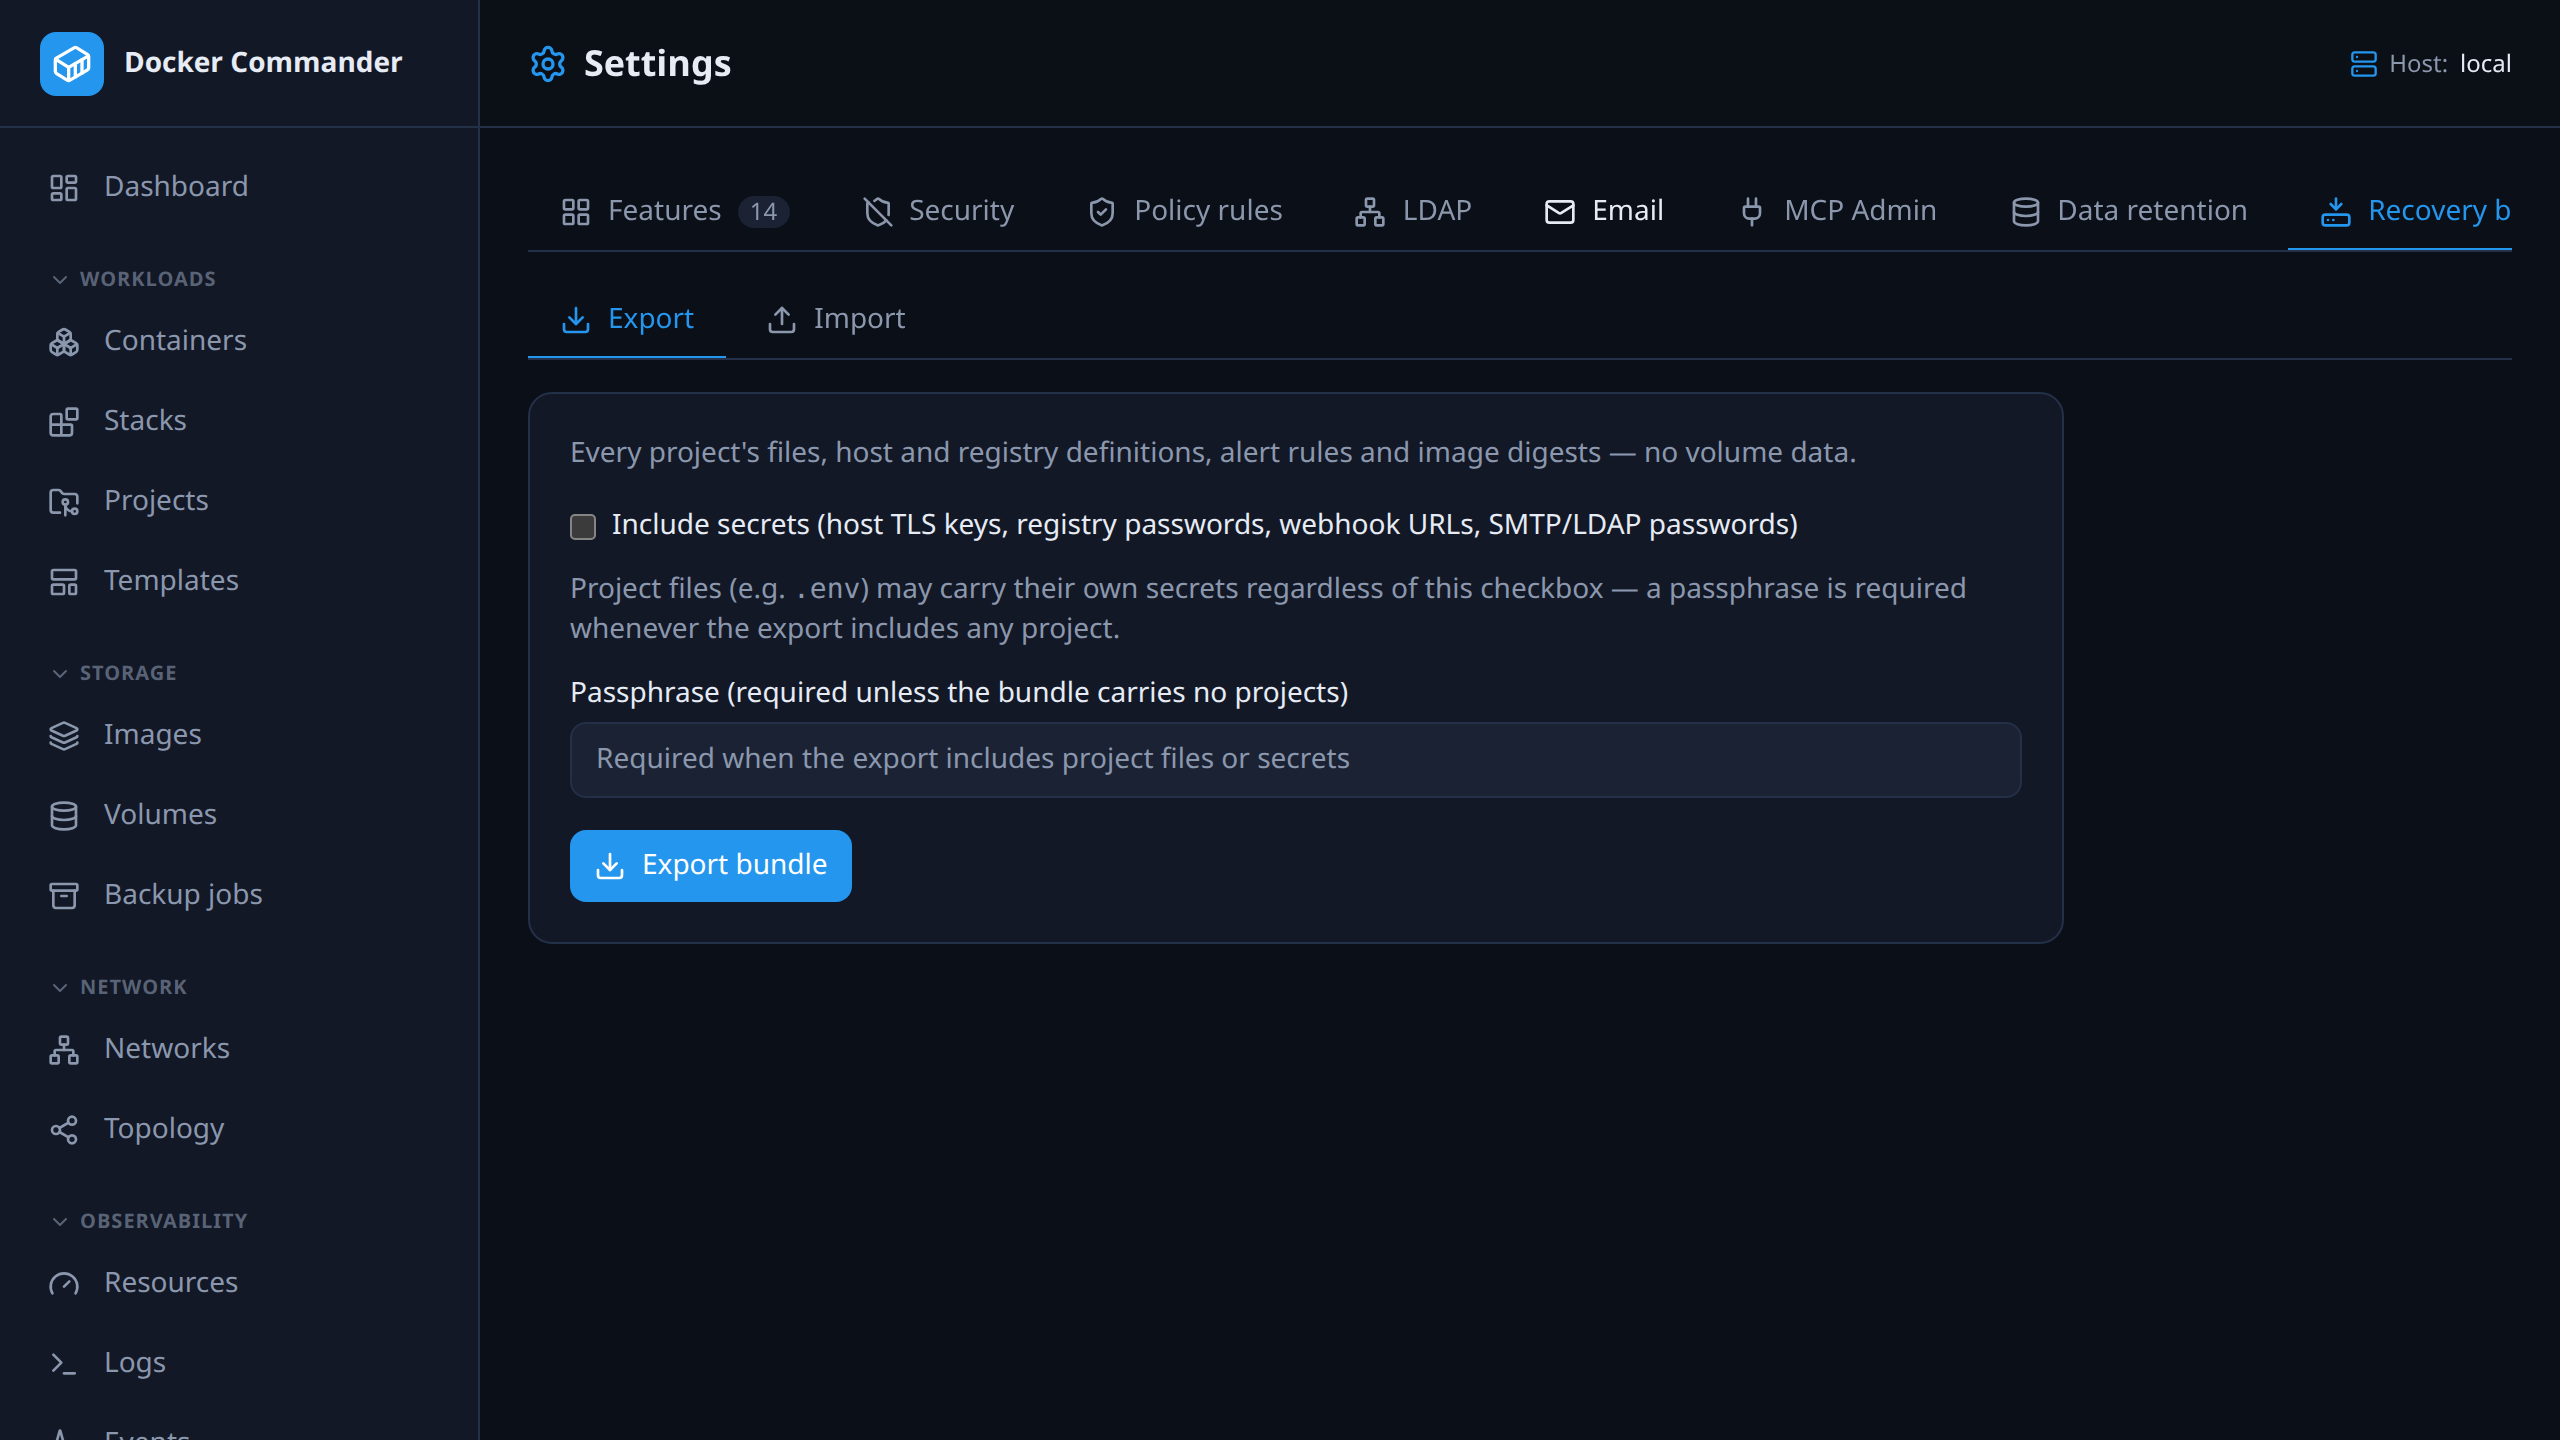2560x1440 pixels.
Task: Collapse the Network sidebar section
Action: (119, 987)
